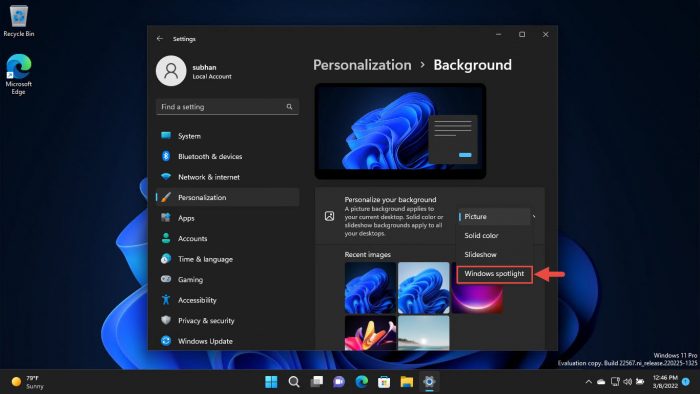Open Microsoft Store from the taskbar

[384, 382]
